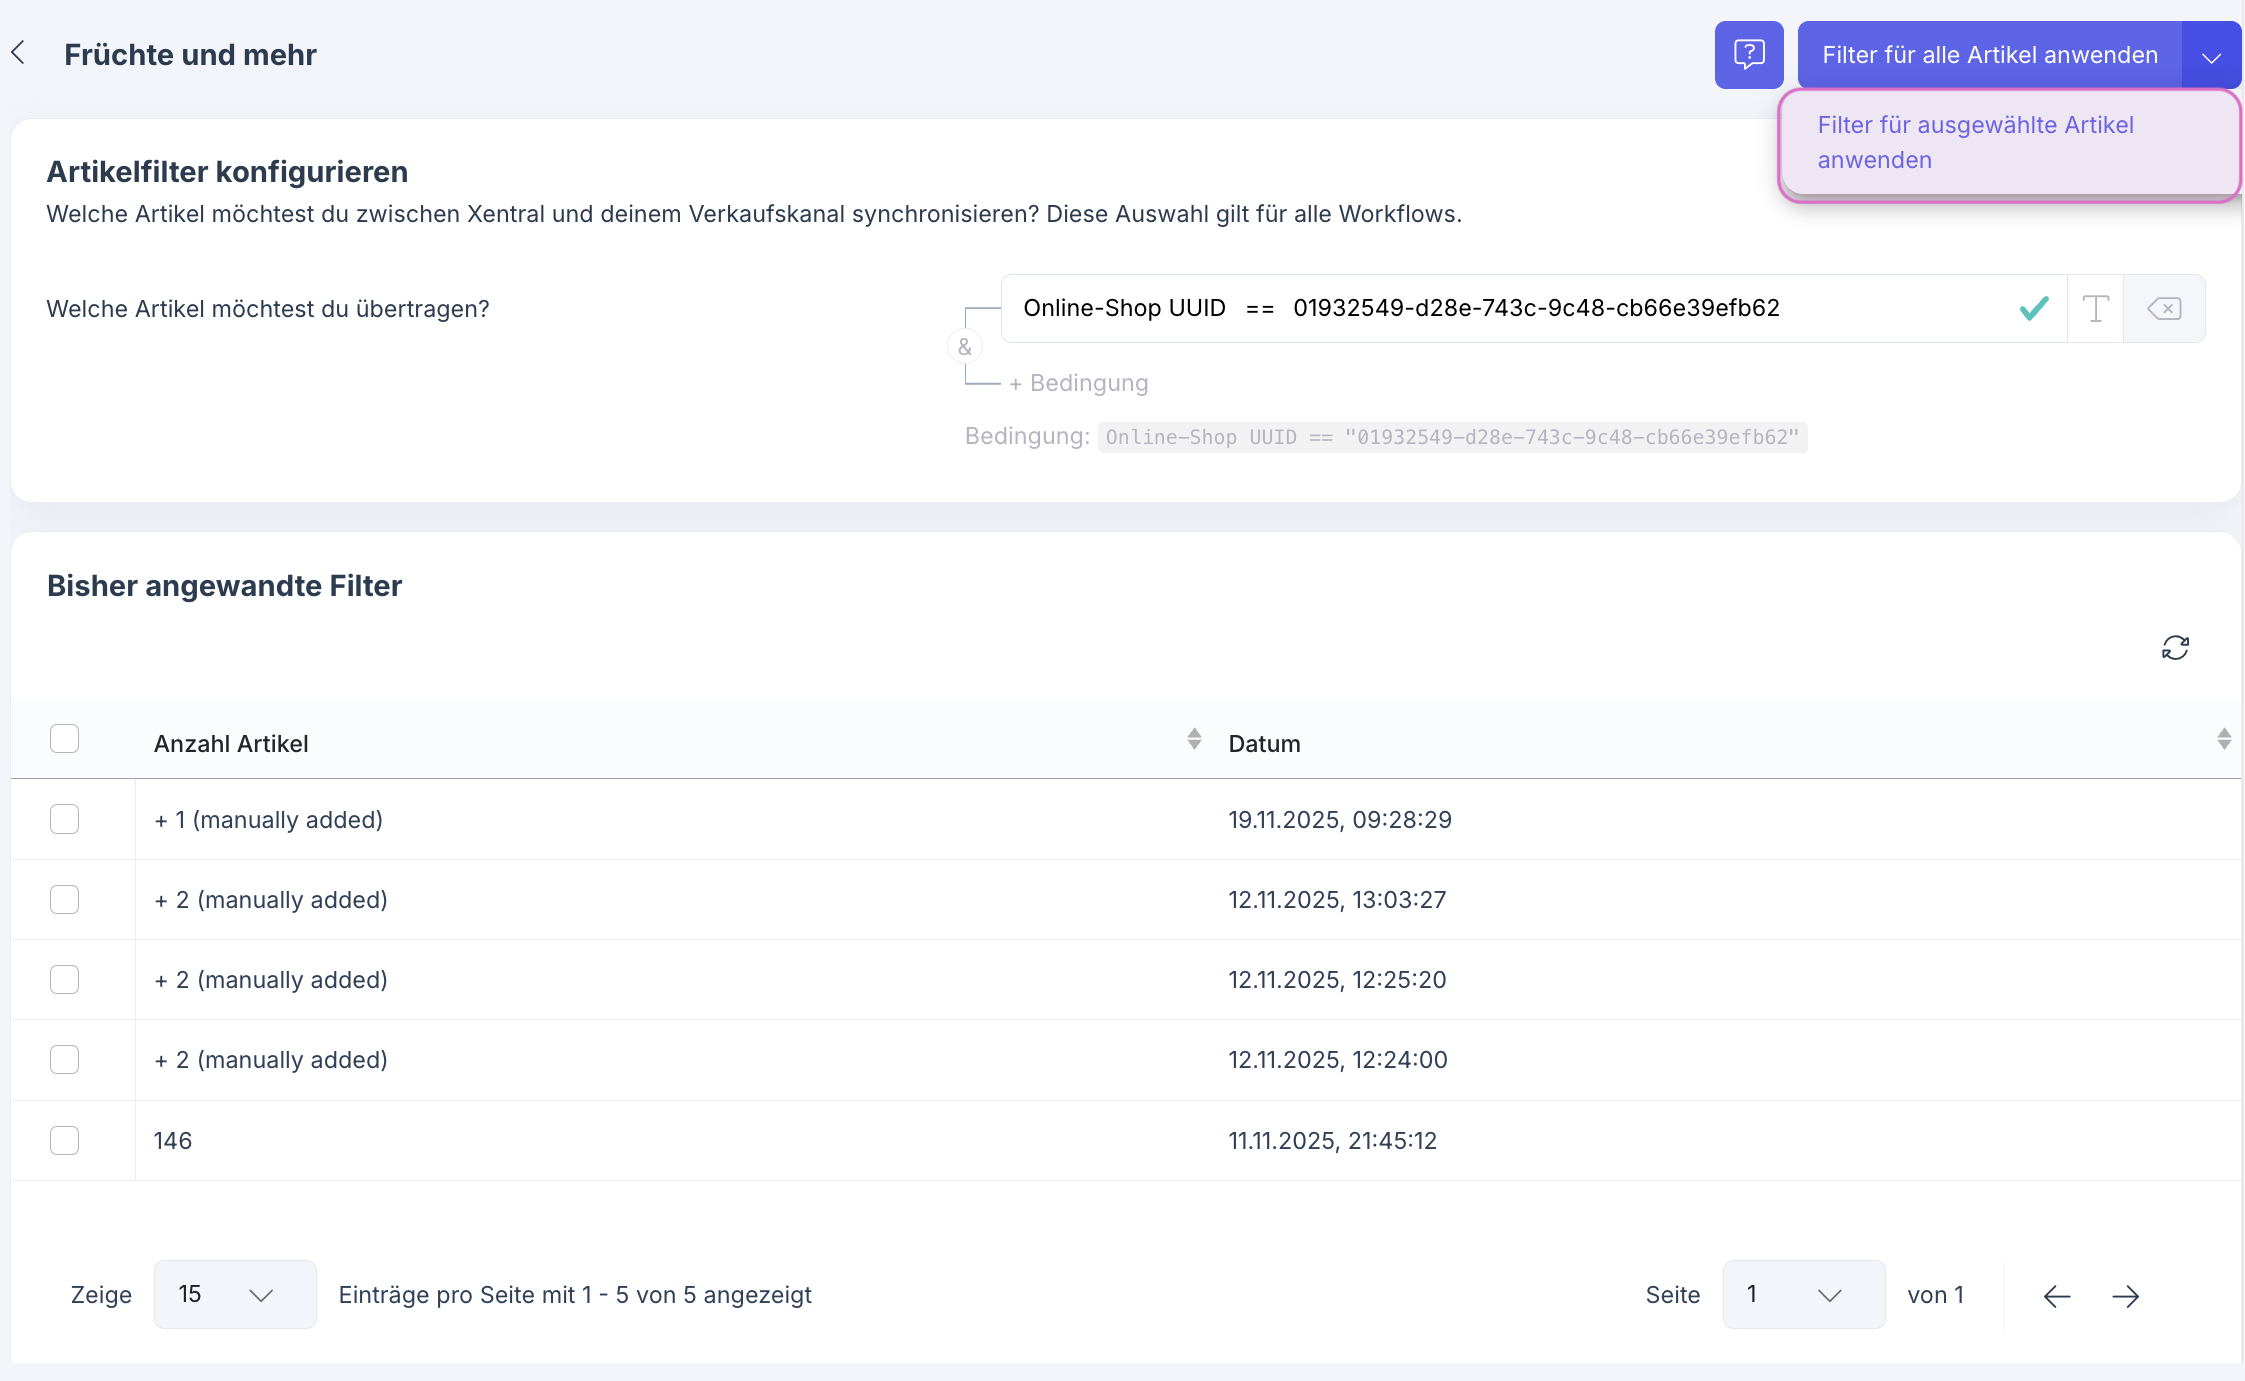Tick the select-all checkbox in the header
The image size is (2245, 1381).
[x=65, y=739]
